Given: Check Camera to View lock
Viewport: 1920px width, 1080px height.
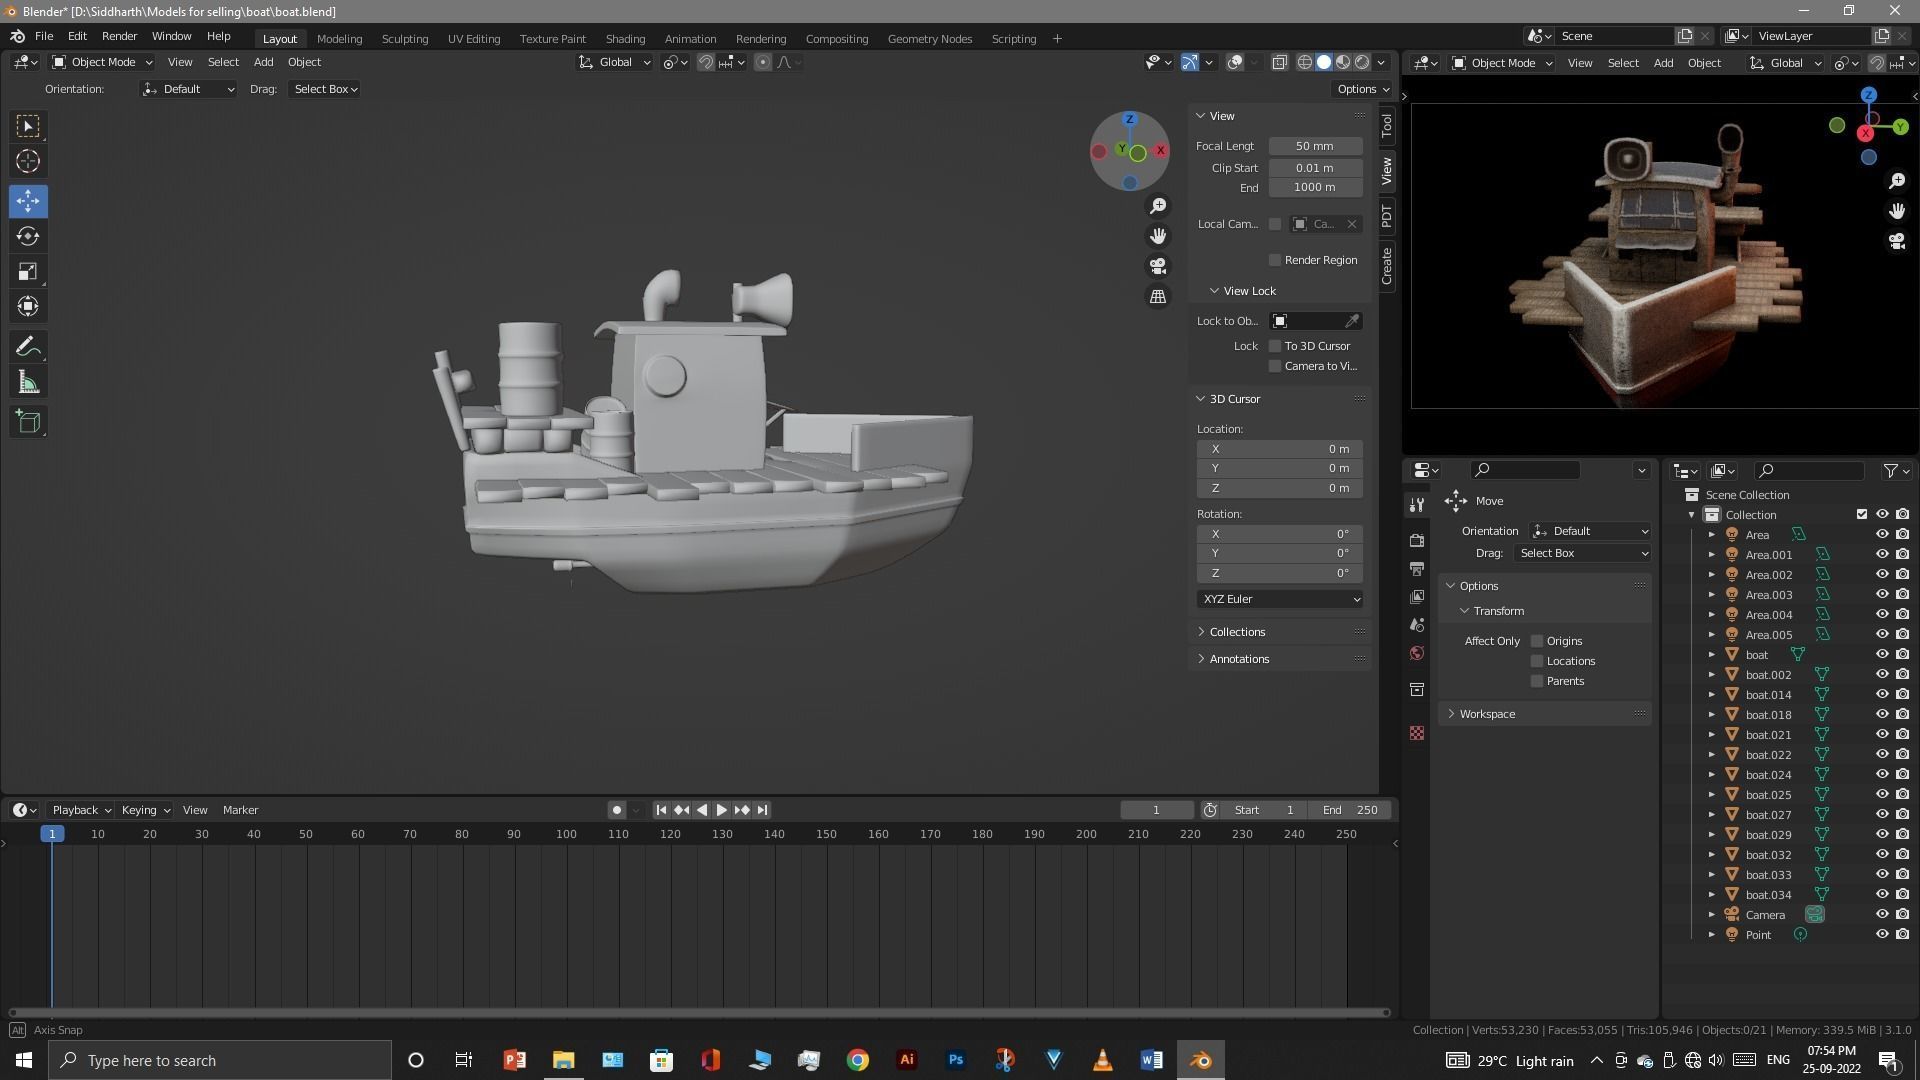Looking at the screenshot, I should (x=1275, y=366).
